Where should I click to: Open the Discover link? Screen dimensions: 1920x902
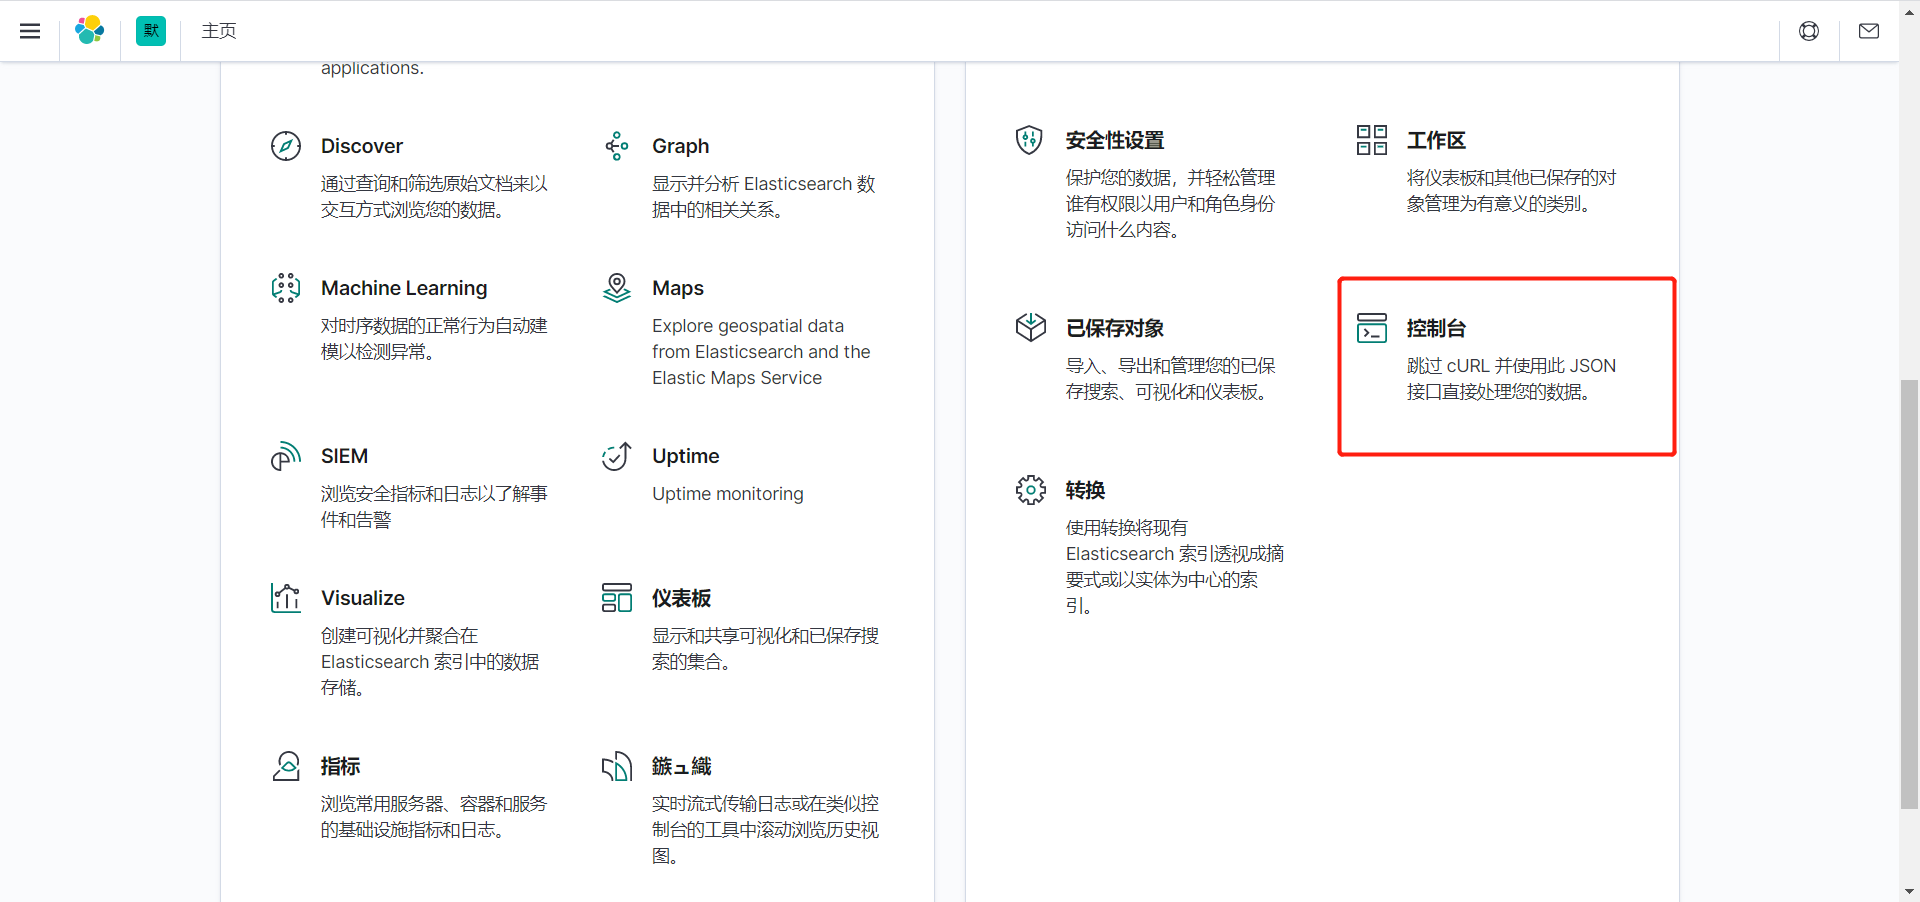point(362,146)
